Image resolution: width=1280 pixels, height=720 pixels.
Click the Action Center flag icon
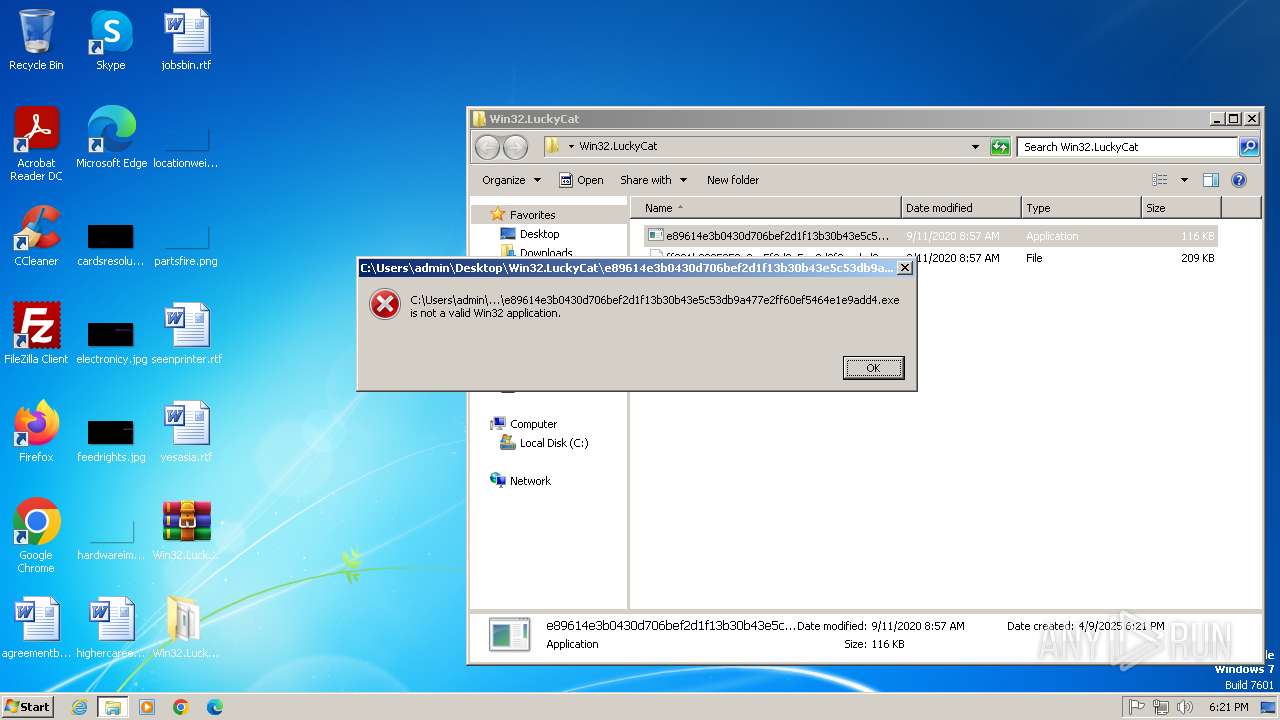pyautogui.click(x=1137, y=707)
